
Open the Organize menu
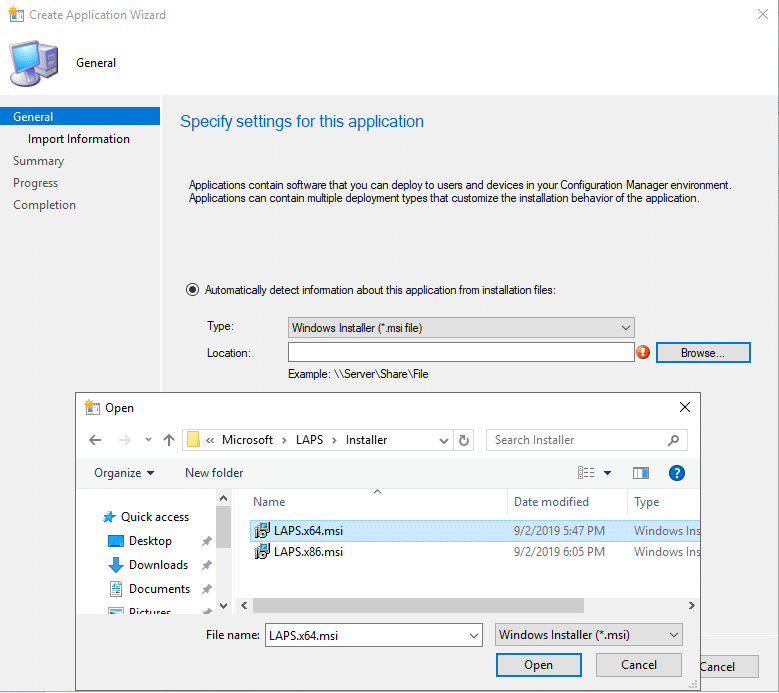pyautogui.click(x=124, y=473)
